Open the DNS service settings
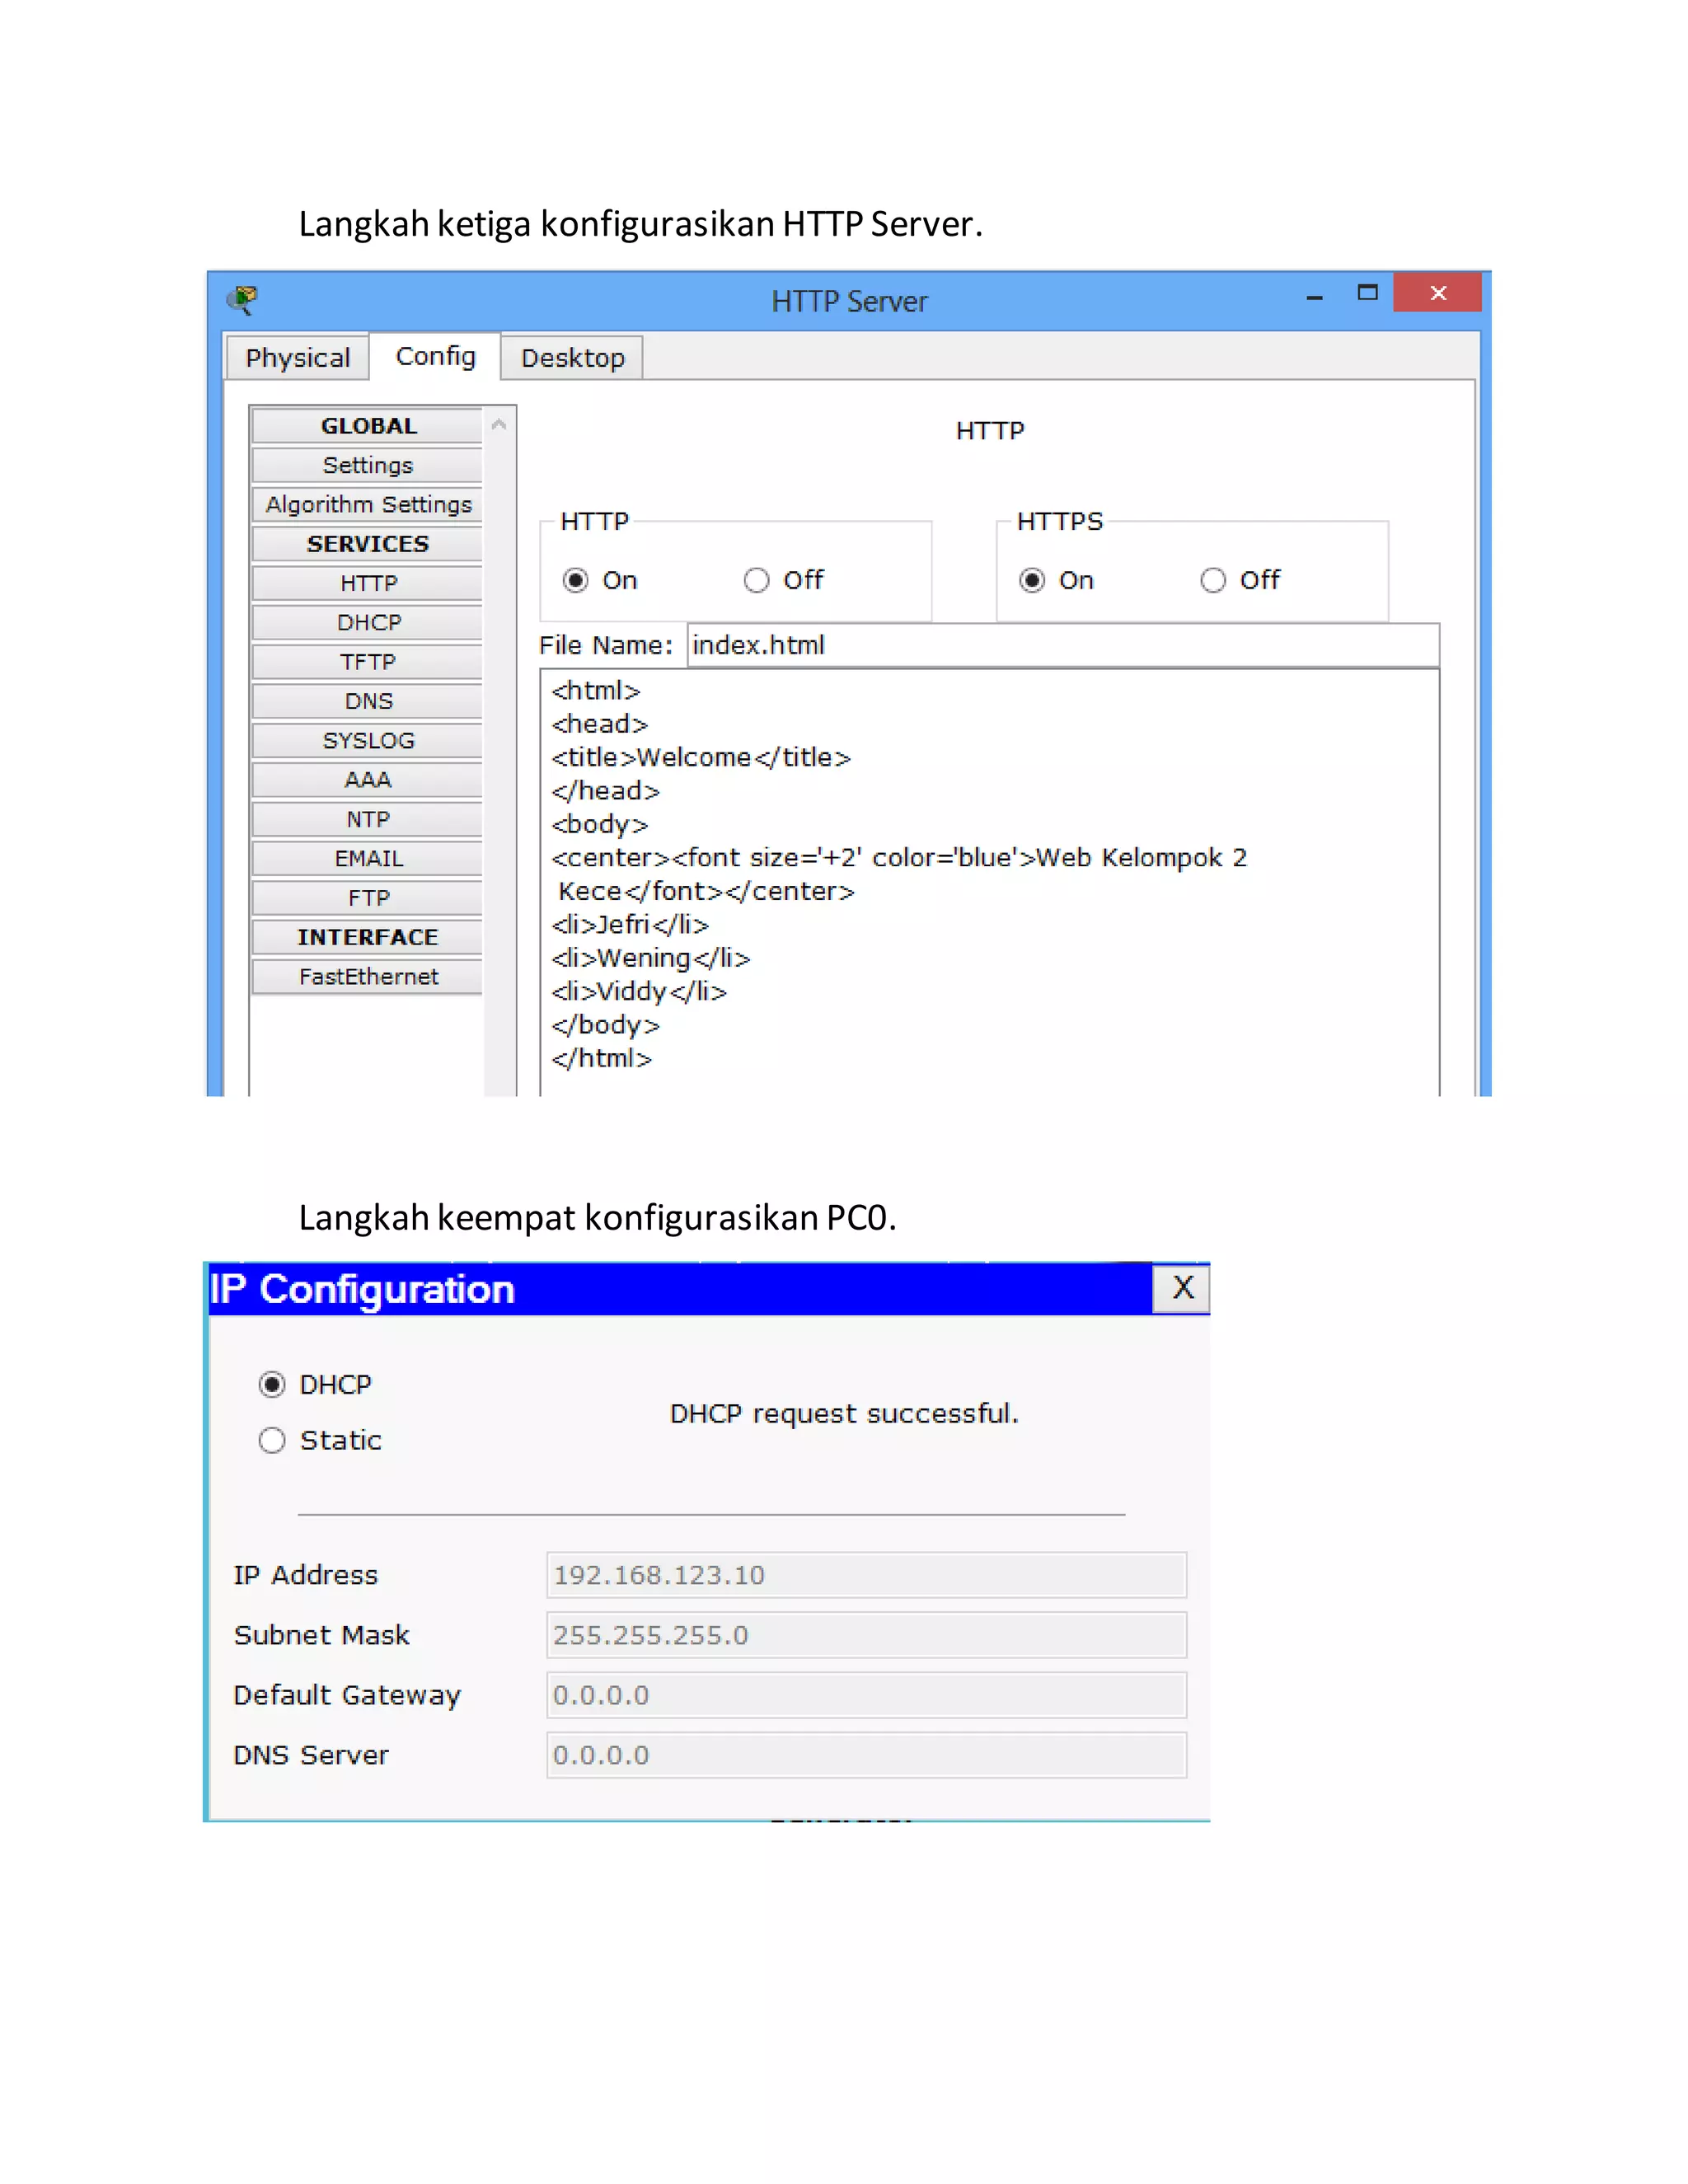This screenshot has width=1688, height=2184. [x=368, y=701]
